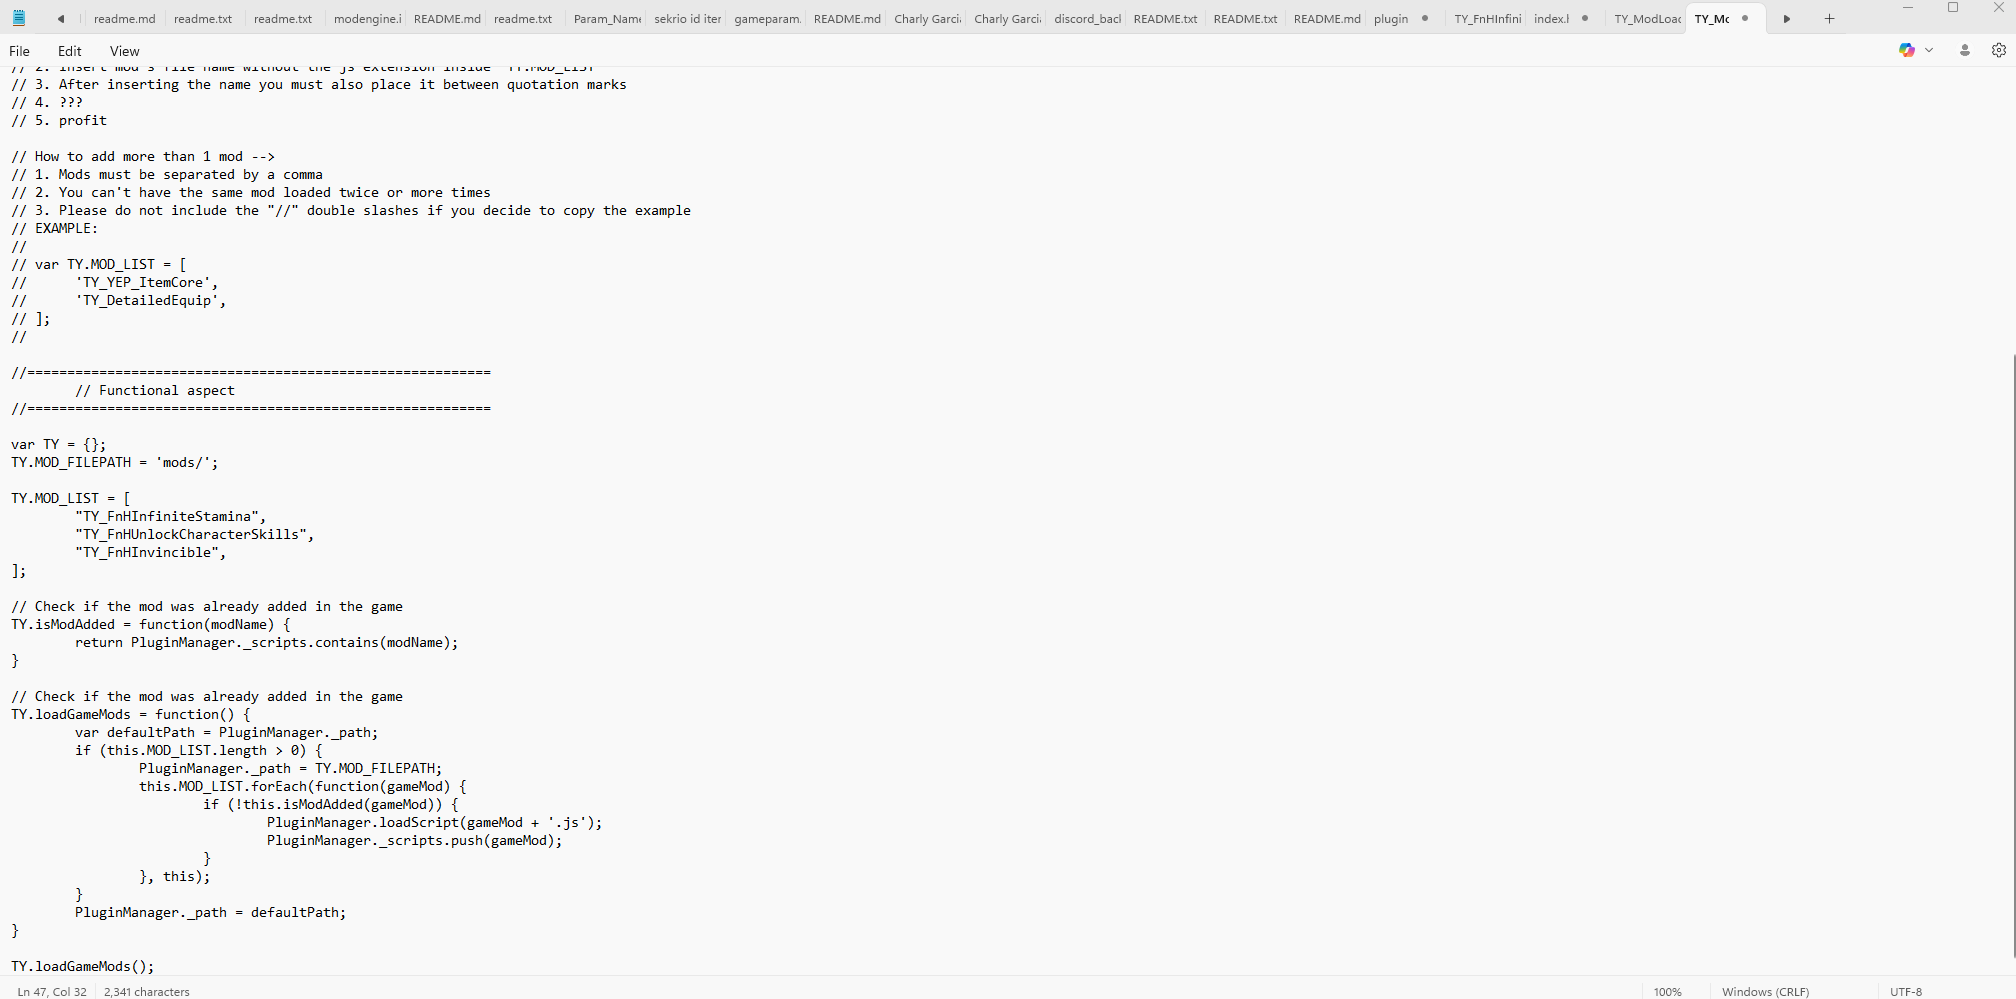Close the unsaved plugin tab via its dot

(1425, 18)
